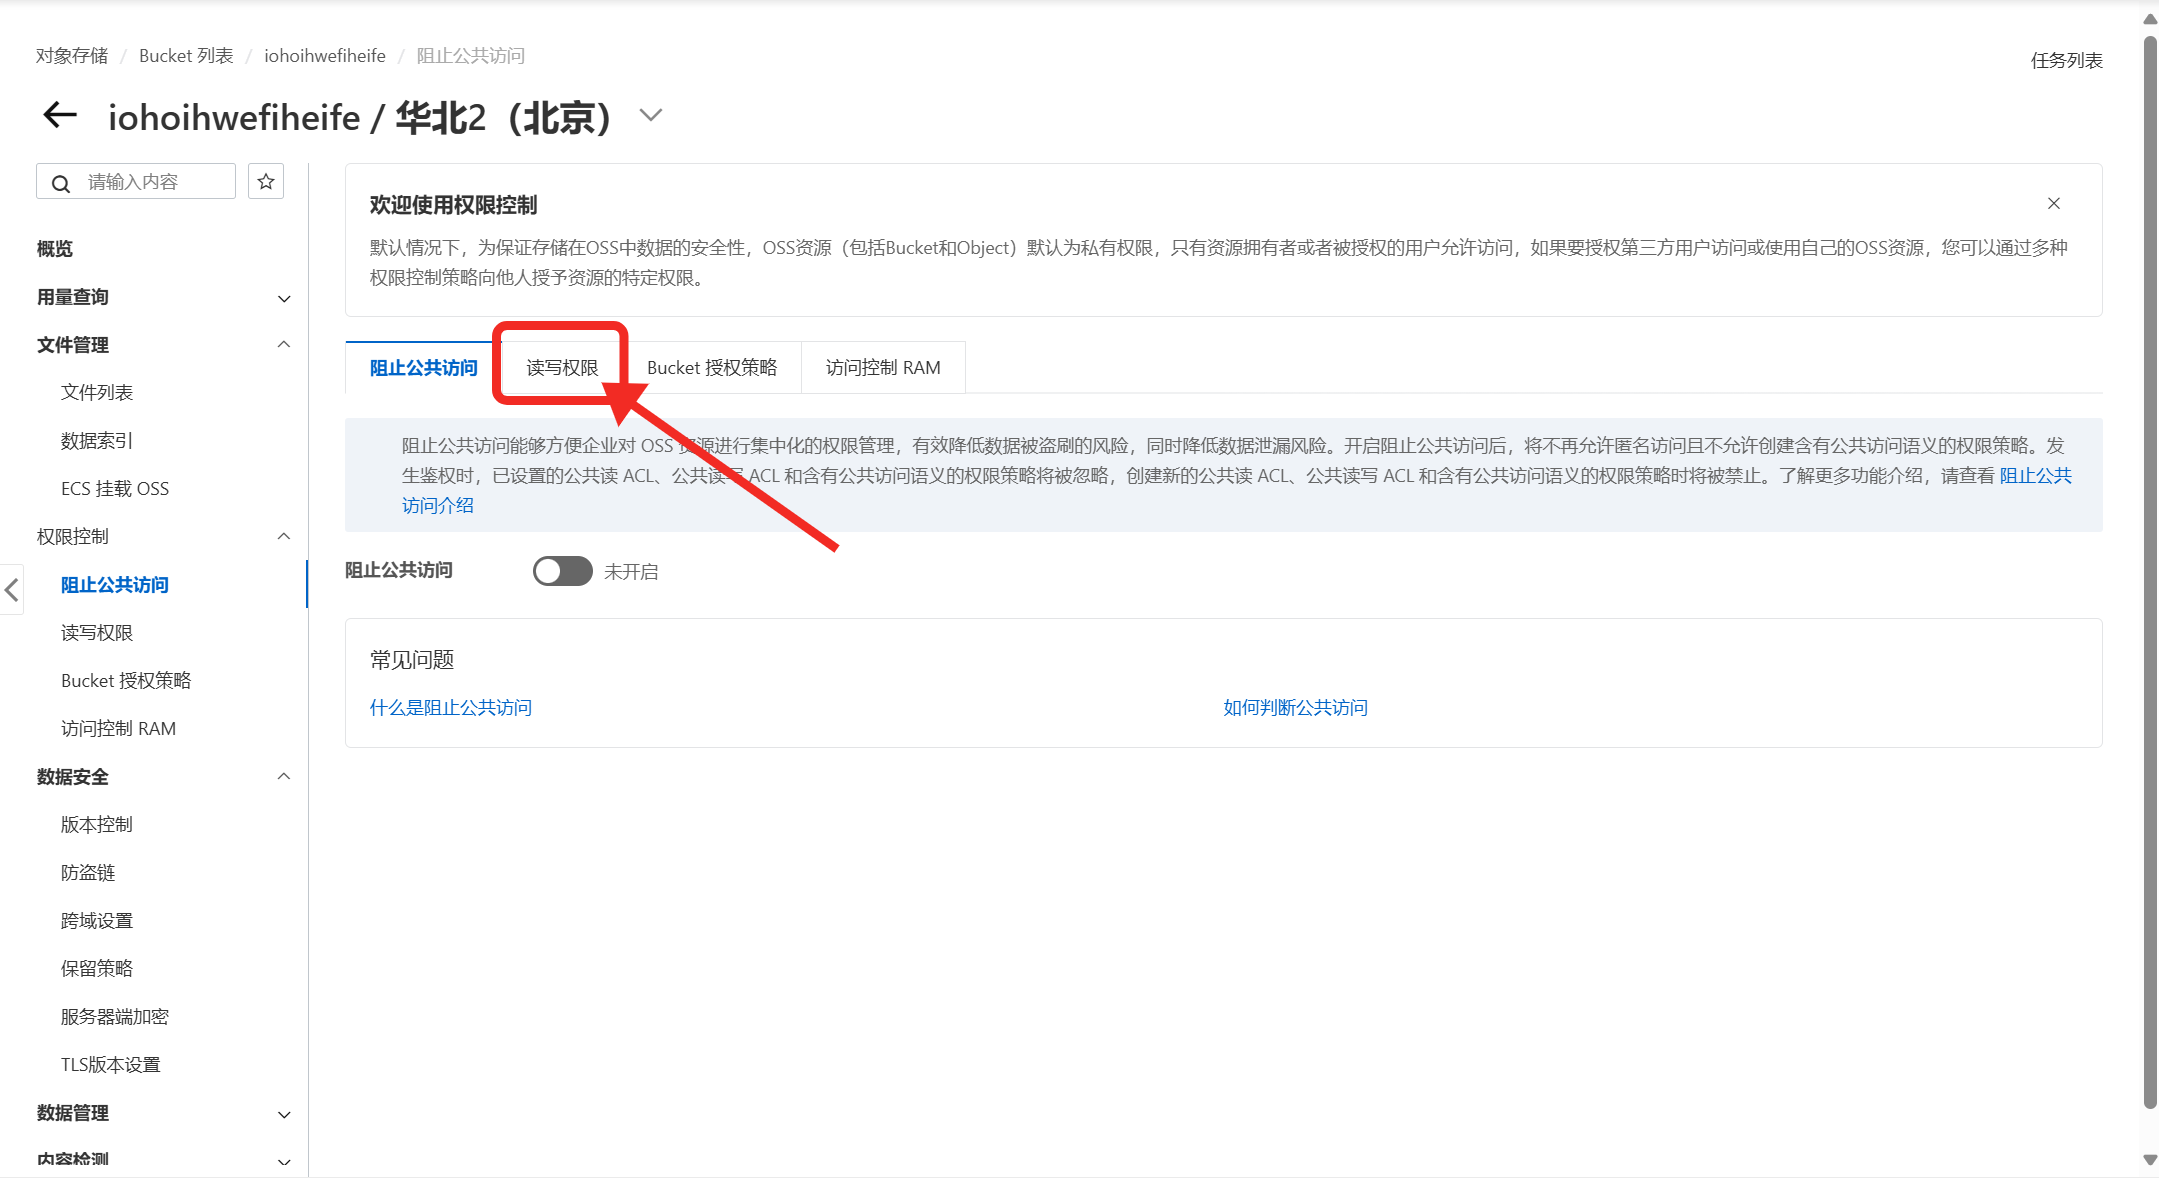Click the search magnifier icon in sidebar

[x=61, y=183]
